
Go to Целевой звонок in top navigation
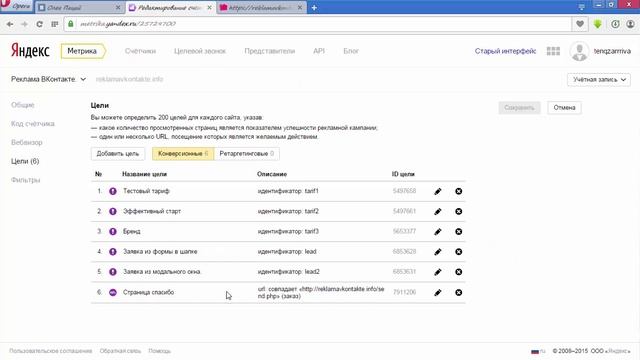[x=200, y=51]
